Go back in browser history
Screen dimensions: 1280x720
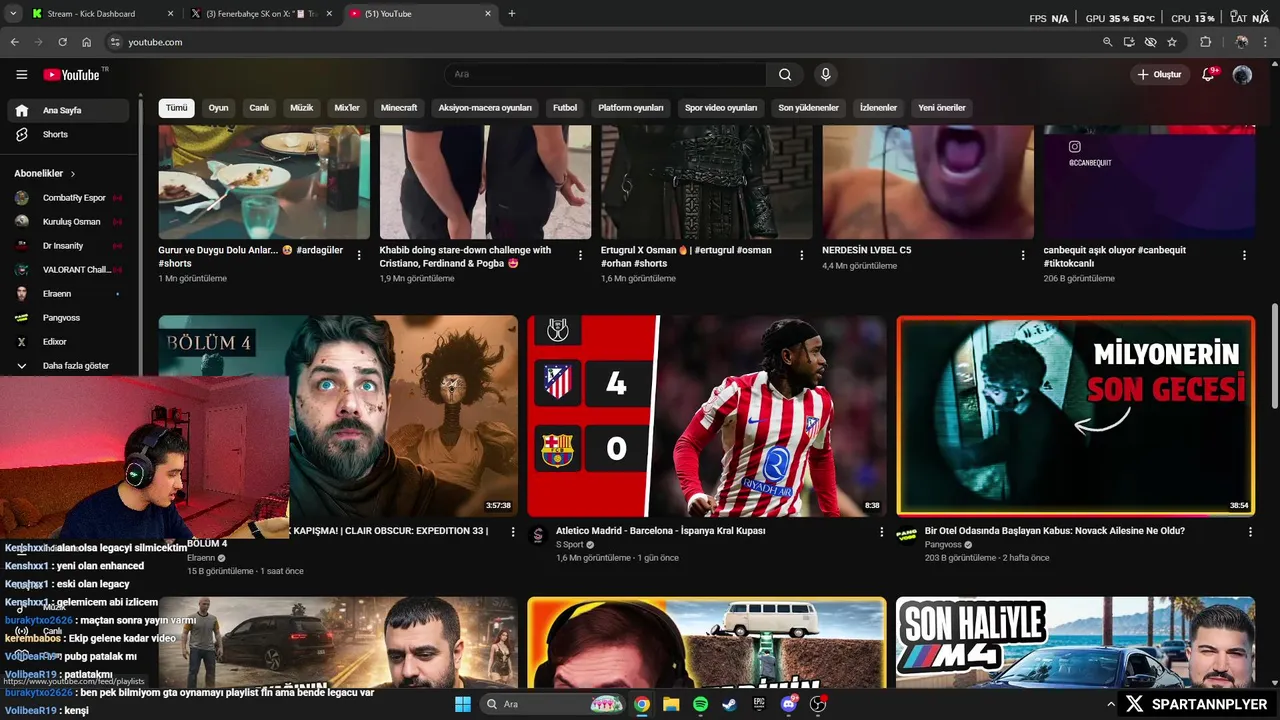tap(14, 42)
